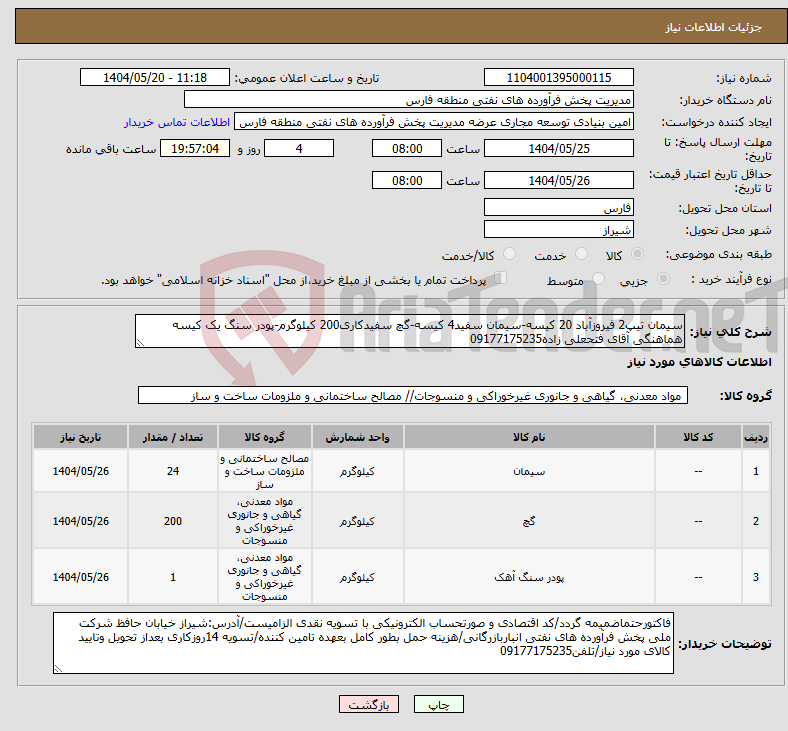Viewport: 788px width, 731px height.
Task: Click the buyer notes text area
Action: 363,643
